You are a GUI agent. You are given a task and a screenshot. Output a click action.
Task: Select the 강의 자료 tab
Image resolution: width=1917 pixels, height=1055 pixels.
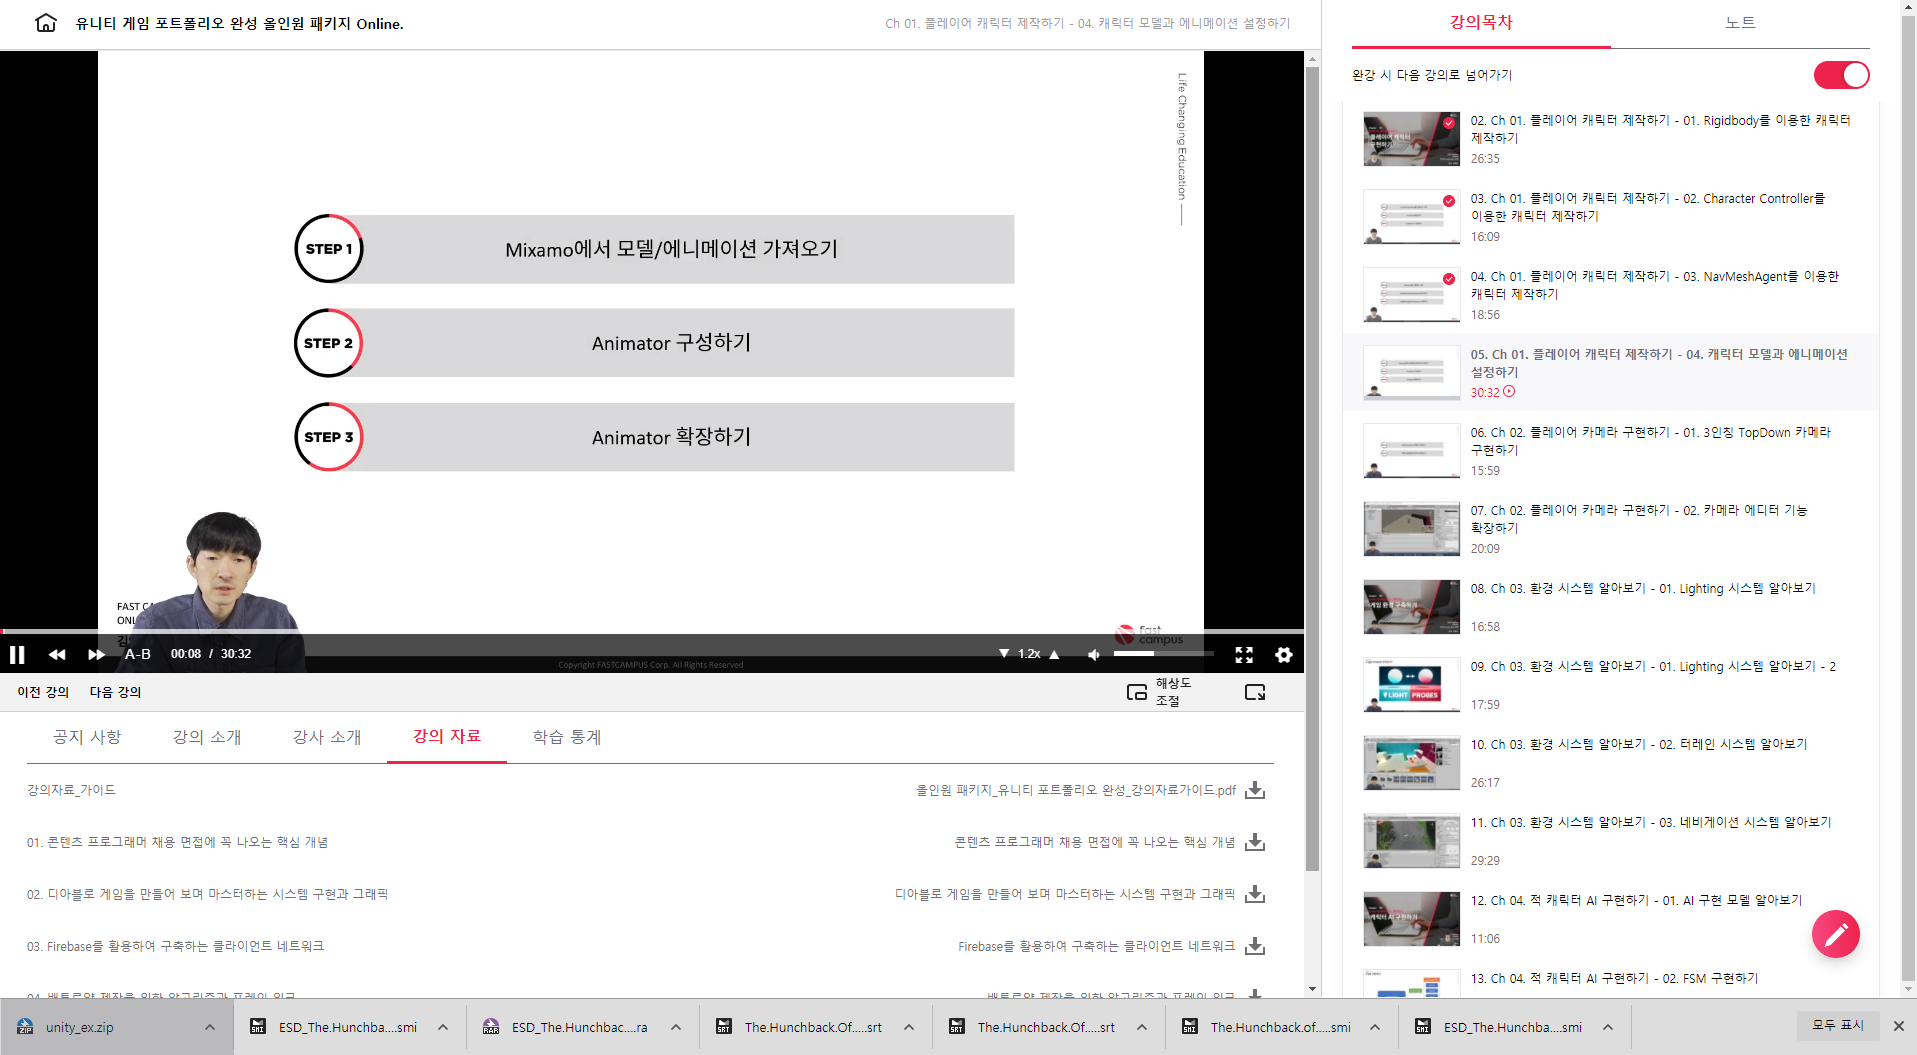pyautogui.click(x=447, y=736)
